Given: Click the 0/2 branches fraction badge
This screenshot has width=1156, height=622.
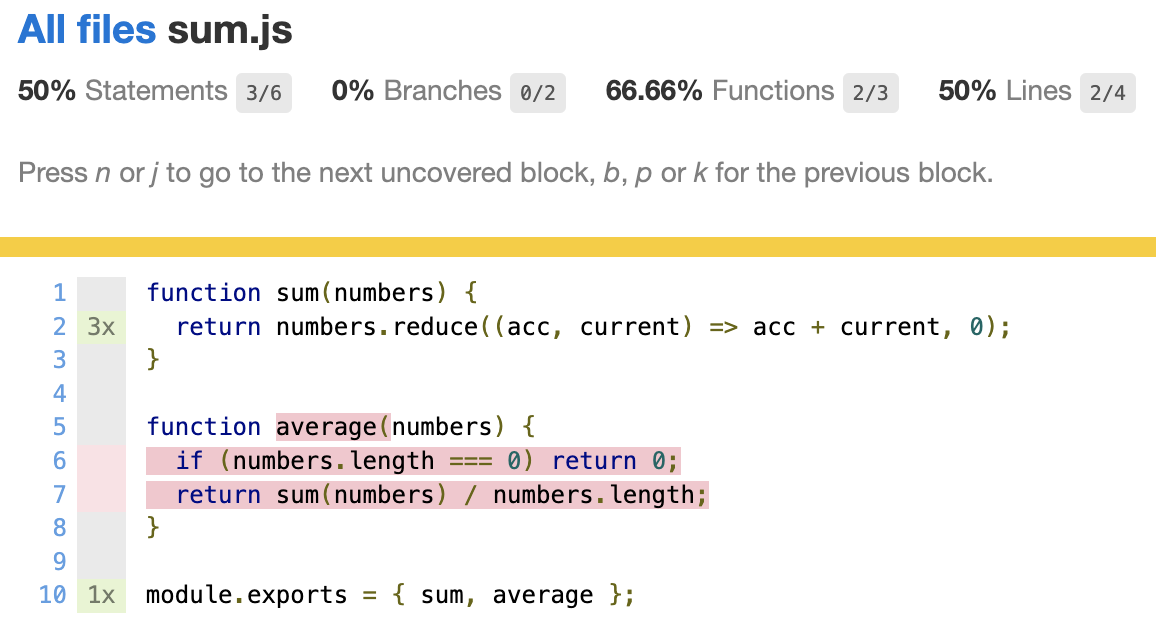Looking at the screenshot, I should pyautogui.click(x=538, y=93).
